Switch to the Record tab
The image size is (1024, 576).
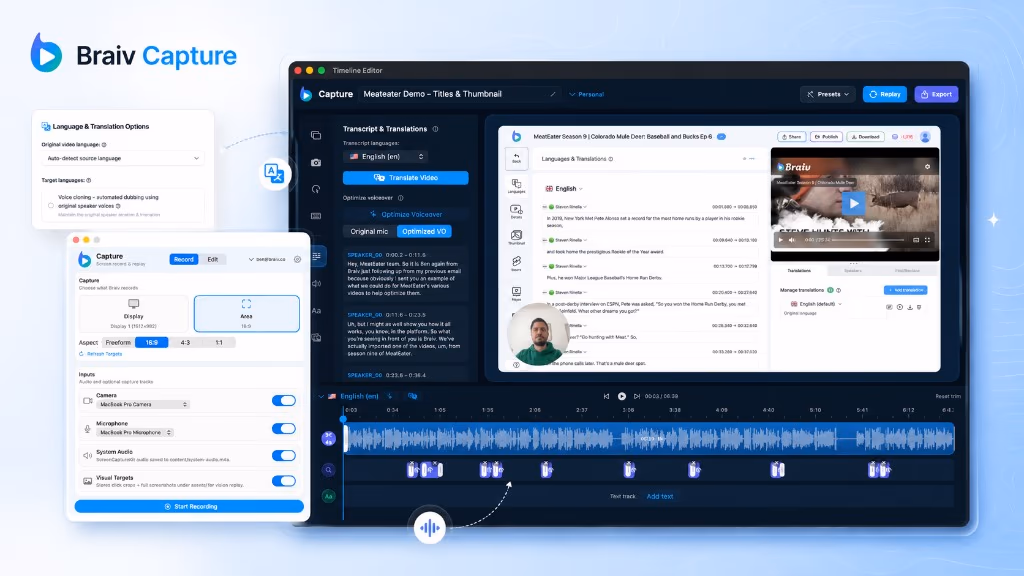pyautogui.click(x=184, y=259)
